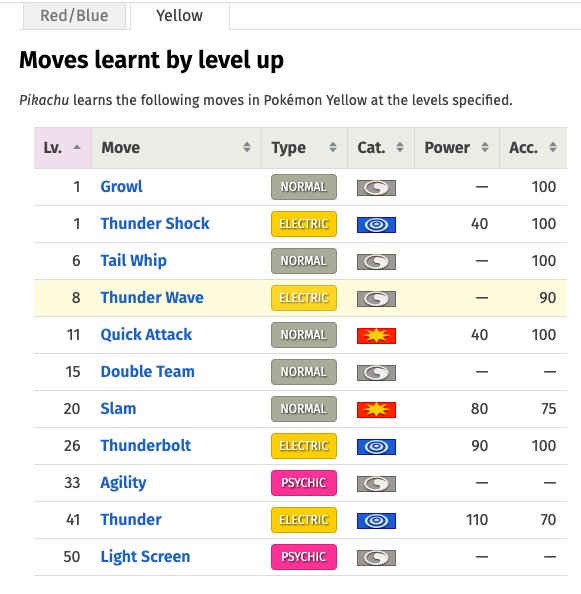Select the Yellow tab

click(x=180, y=16)
